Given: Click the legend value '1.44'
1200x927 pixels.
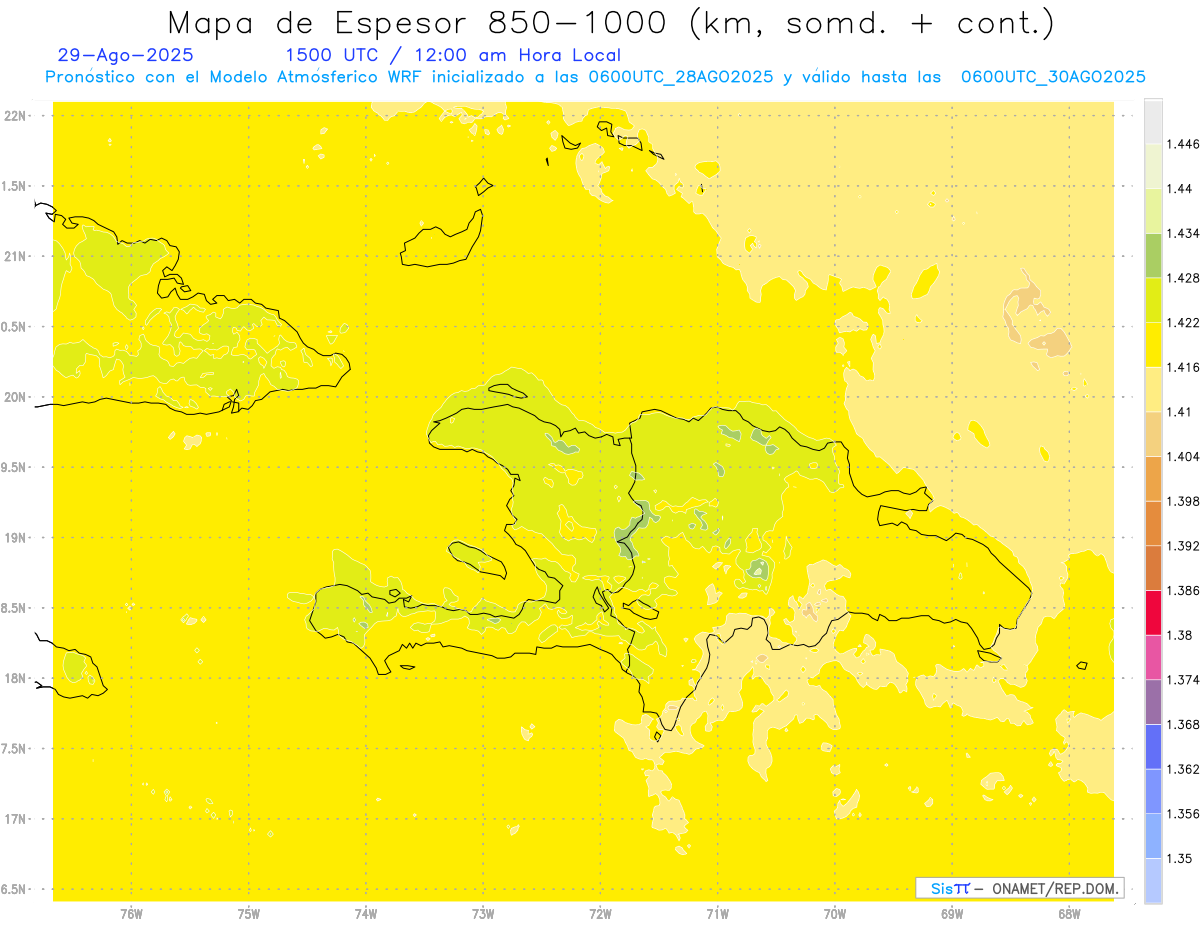Looking at the screenshot, I should click(1181, 189).
